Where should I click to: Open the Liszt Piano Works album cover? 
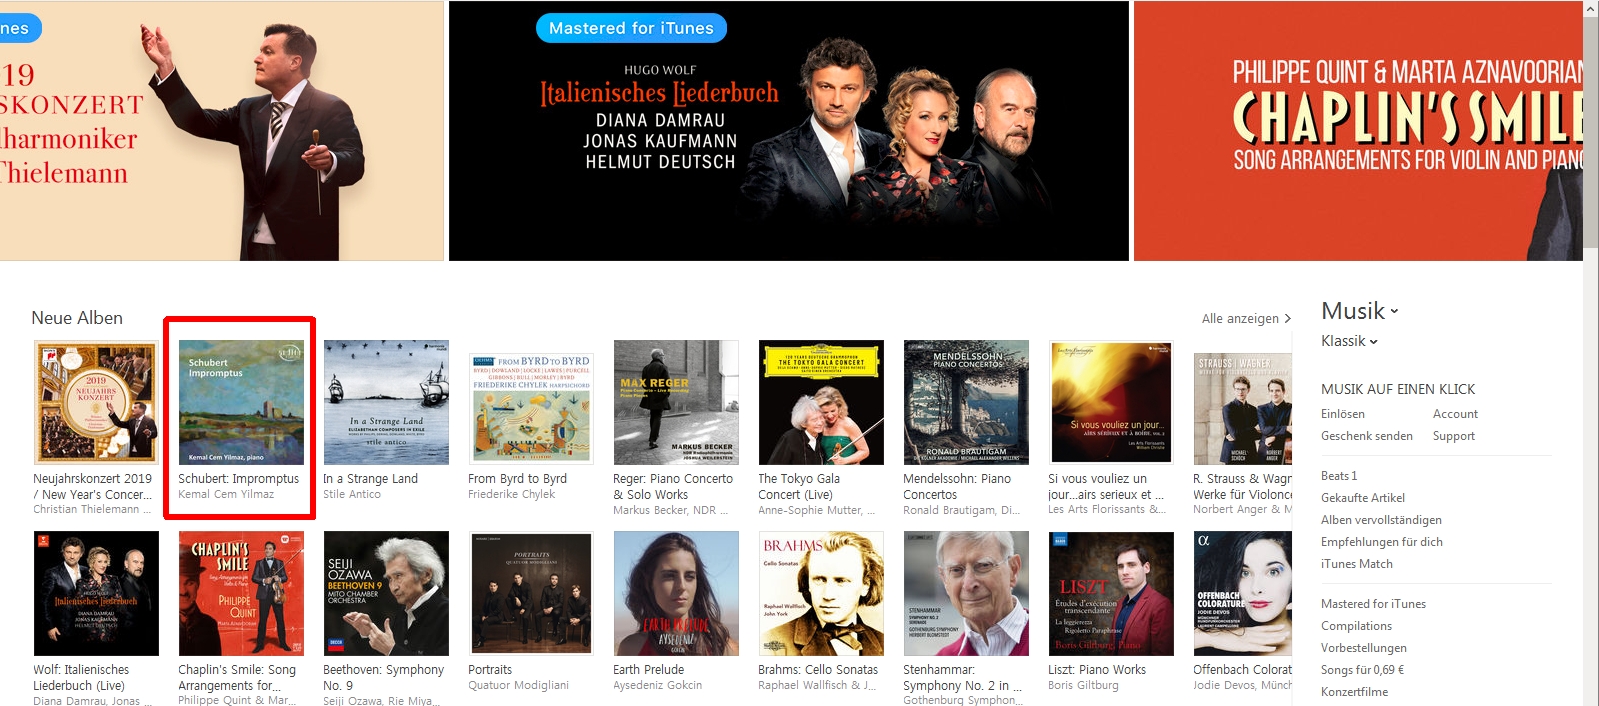coord(1111,593)
